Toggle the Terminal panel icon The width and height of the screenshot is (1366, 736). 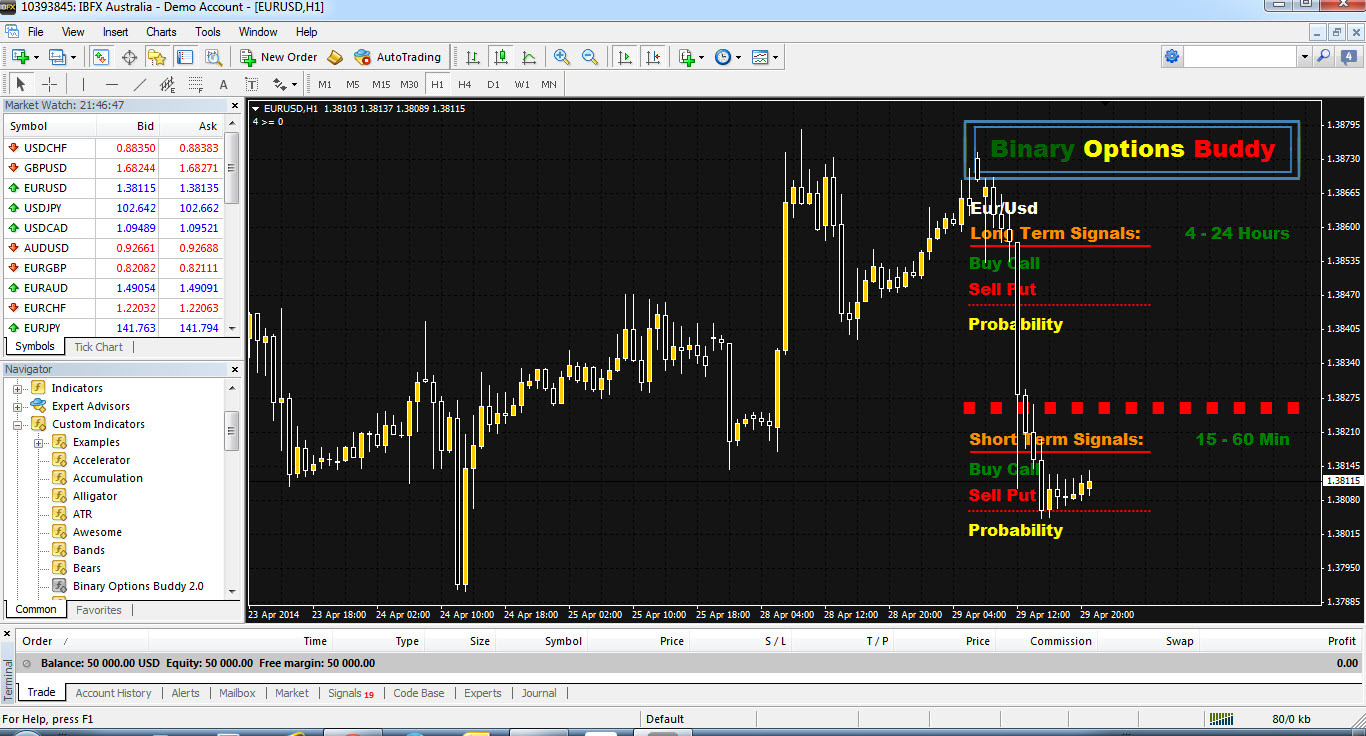185,57
